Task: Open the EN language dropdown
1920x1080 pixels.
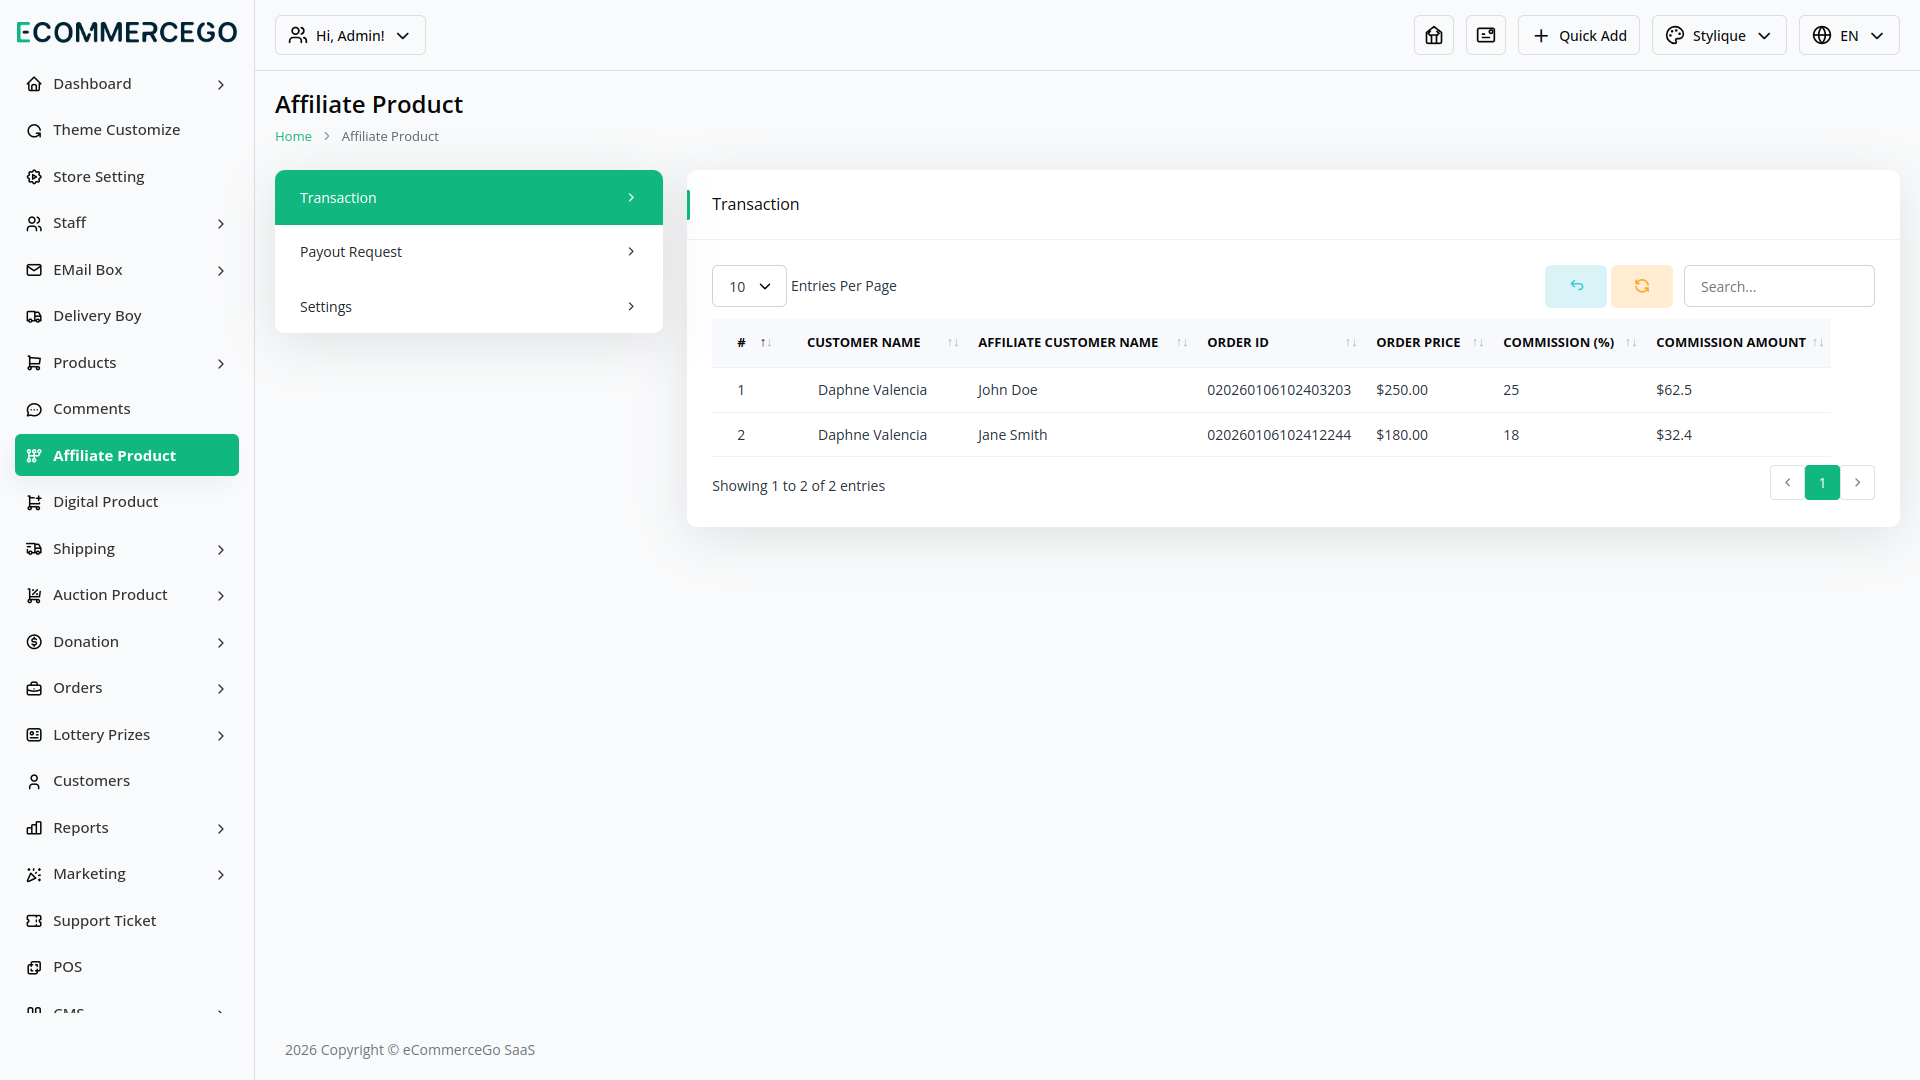Action: (1849, 35)
